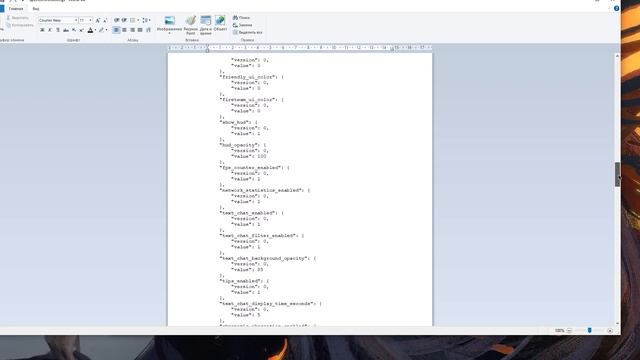This screenshot has height=360, width=640.
Task: Apply the font color
Action: (x=90, y=30)
